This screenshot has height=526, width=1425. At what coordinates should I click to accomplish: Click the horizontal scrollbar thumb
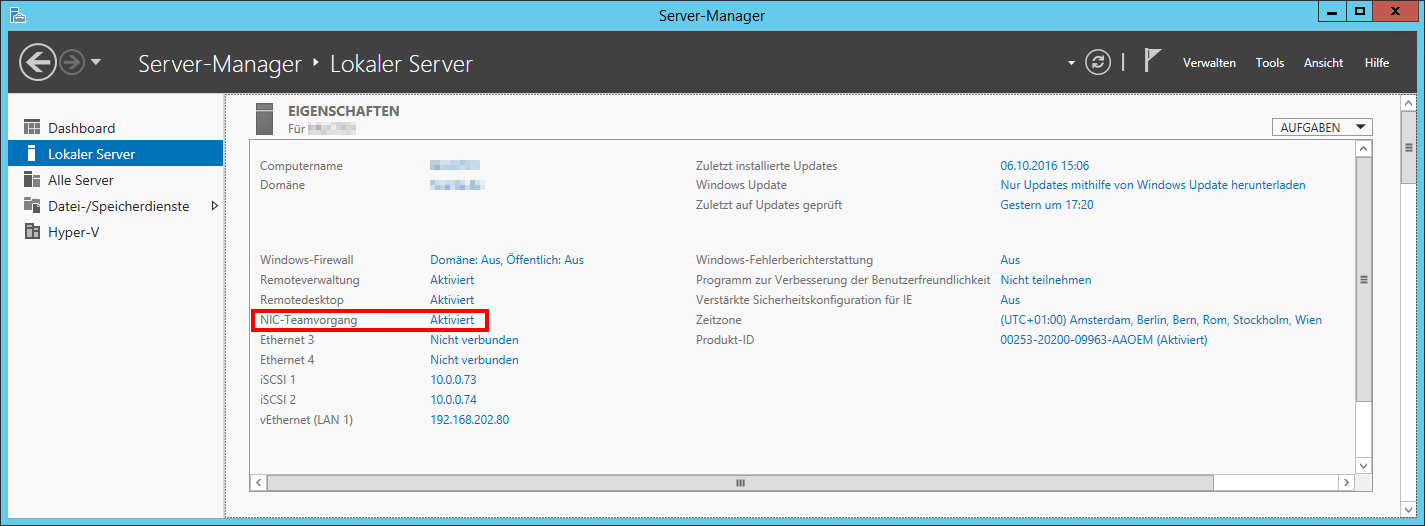coord(740,482)
